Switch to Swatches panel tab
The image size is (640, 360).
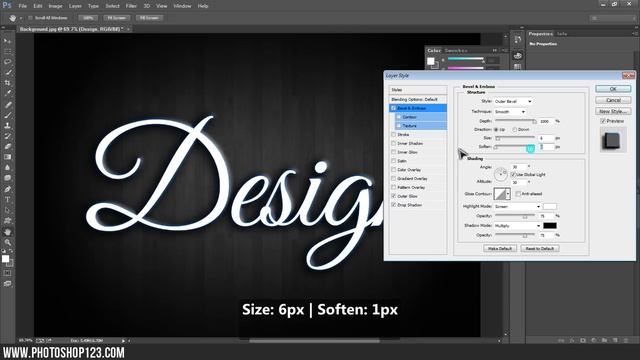pos(456,51)
